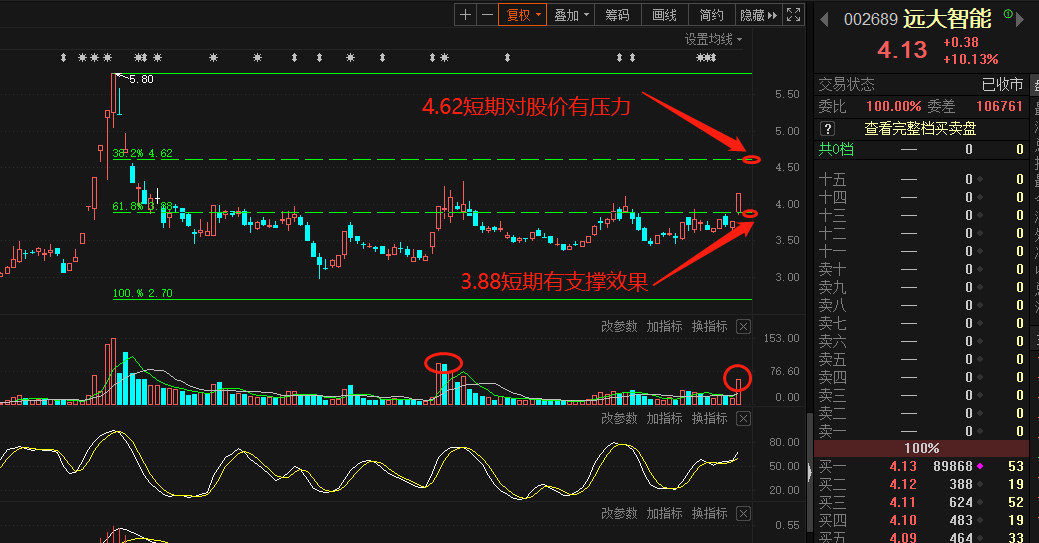The width and height of the screenshot is (1039, 543).
Task: Click the 买三 price 4.11
Action: [903, 503]
